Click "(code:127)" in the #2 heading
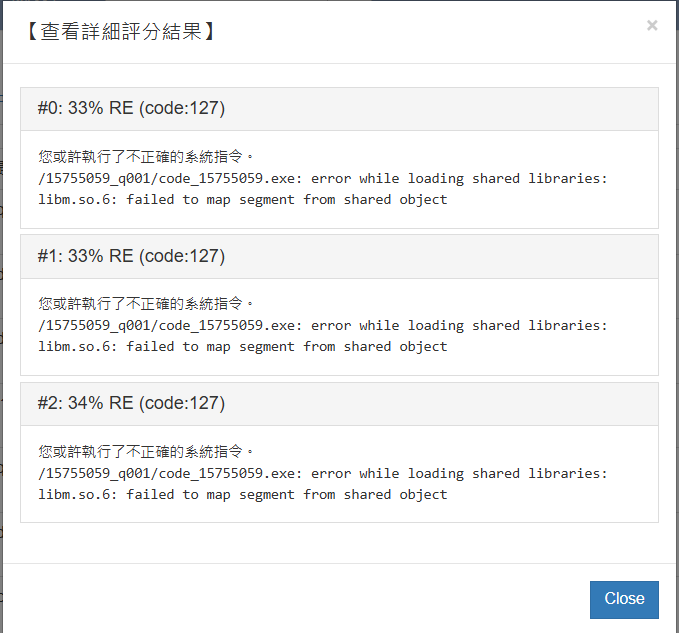The width and height of the screenshot is (679, 633). (x=182, y=404)
